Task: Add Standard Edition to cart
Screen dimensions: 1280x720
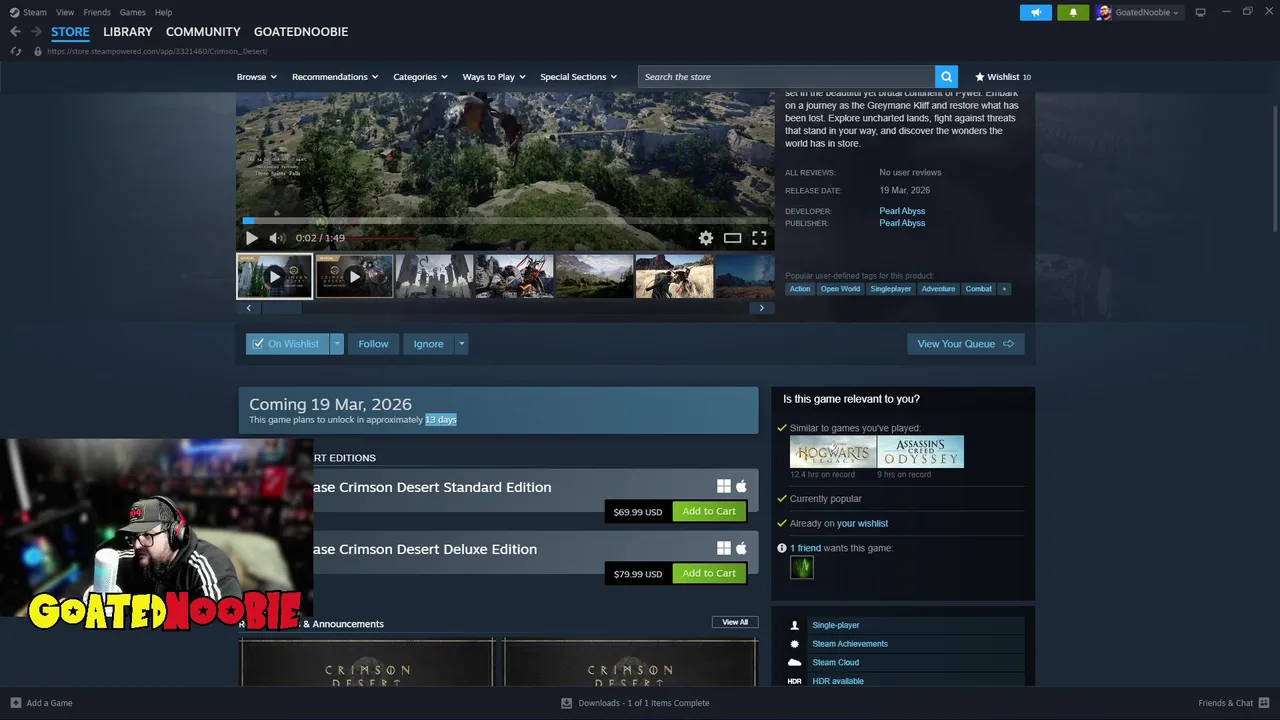Action: pyautogui.click(x=709, y=511)
